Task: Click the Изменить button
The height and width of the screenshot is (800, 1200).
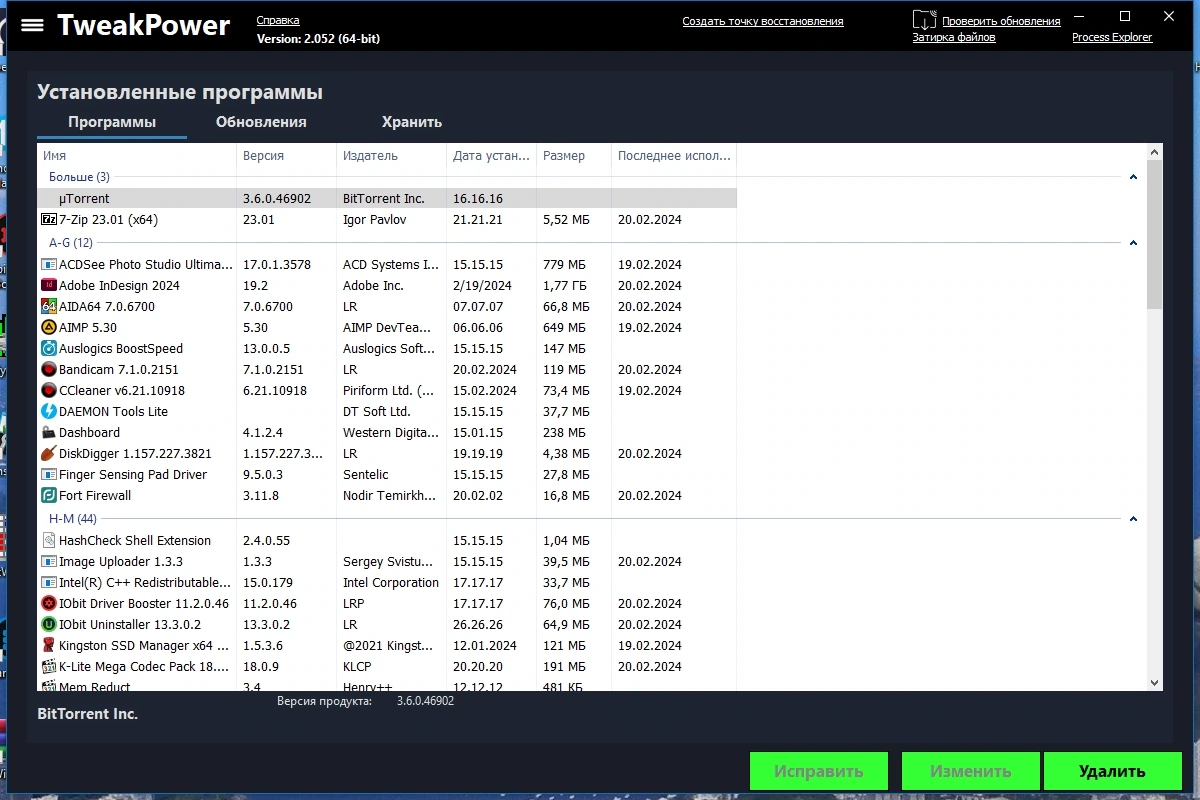Action: click(x=970, y=771)
